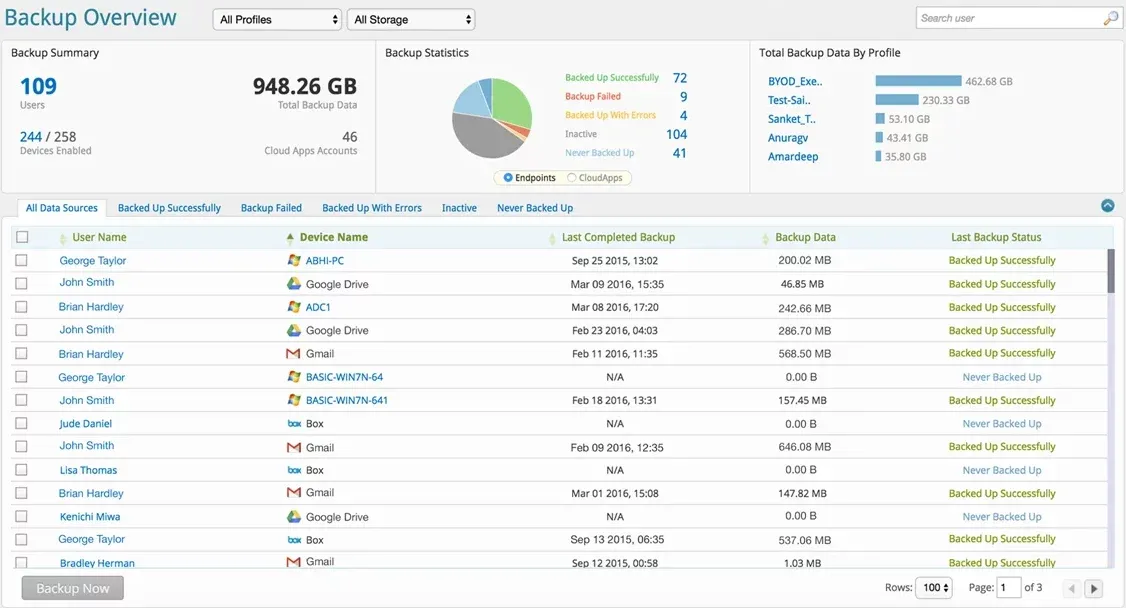Open the Rows count dropdown

tap(934, 587)
